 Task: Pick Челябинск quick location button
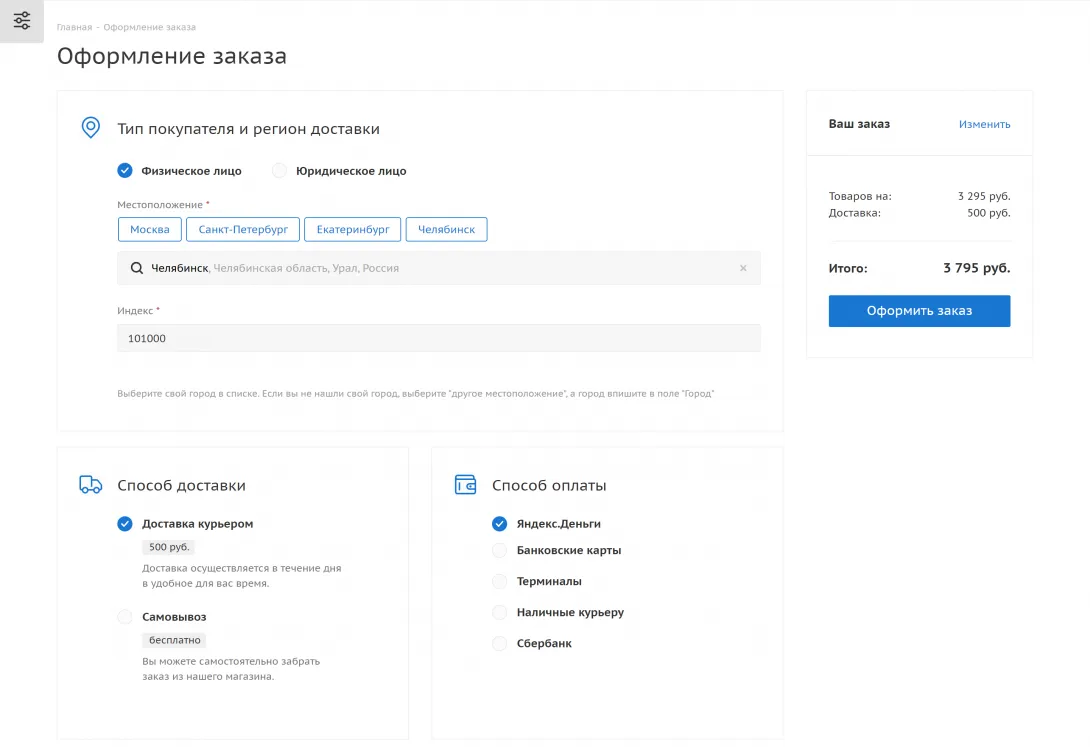(x=446, y=229)
